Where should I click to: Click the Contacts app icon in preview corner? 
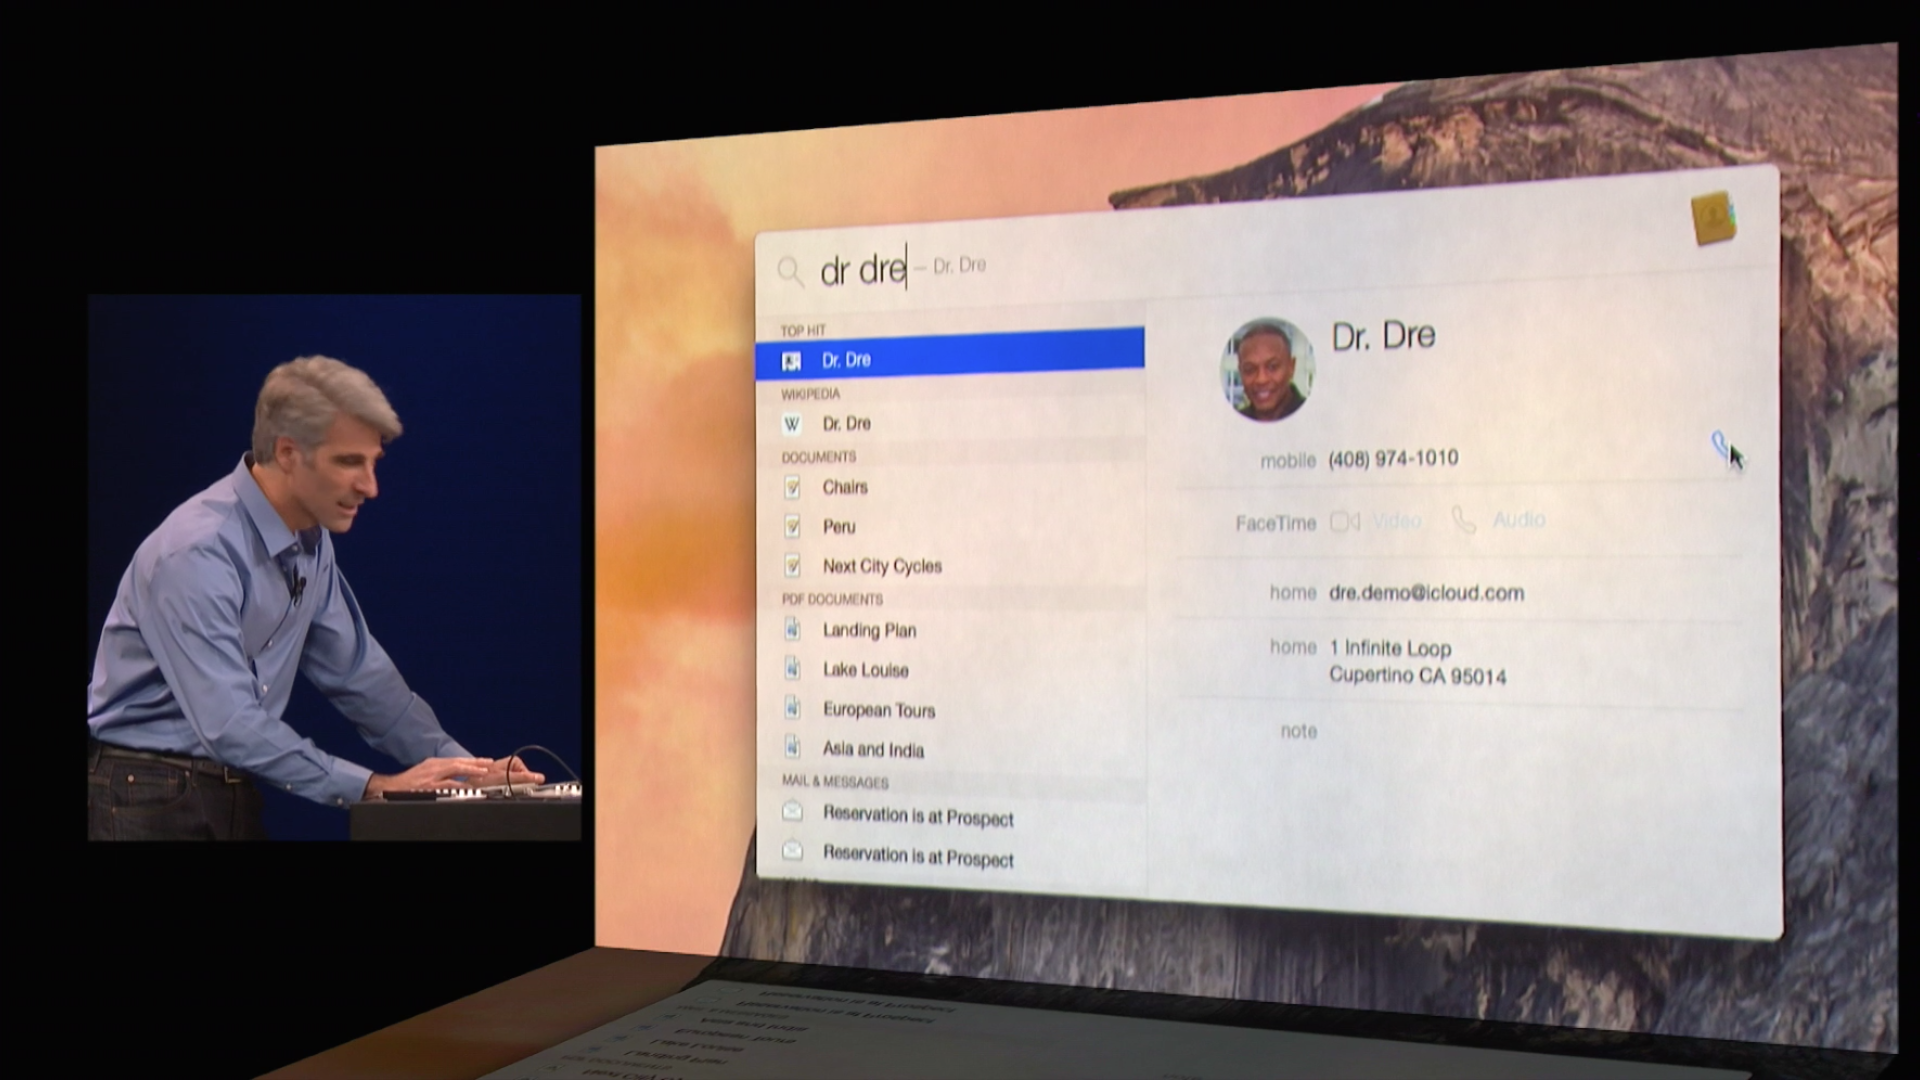1713,218
